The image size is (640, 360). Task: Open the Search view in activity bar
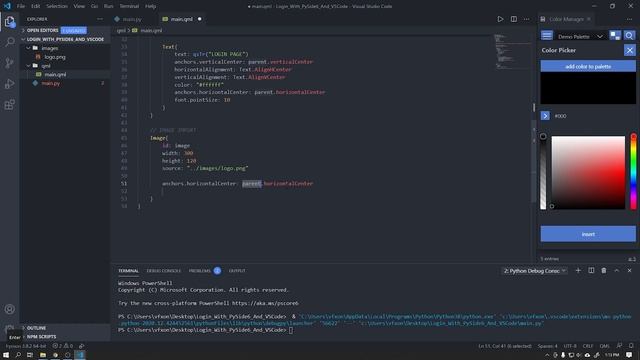(10, 42)
